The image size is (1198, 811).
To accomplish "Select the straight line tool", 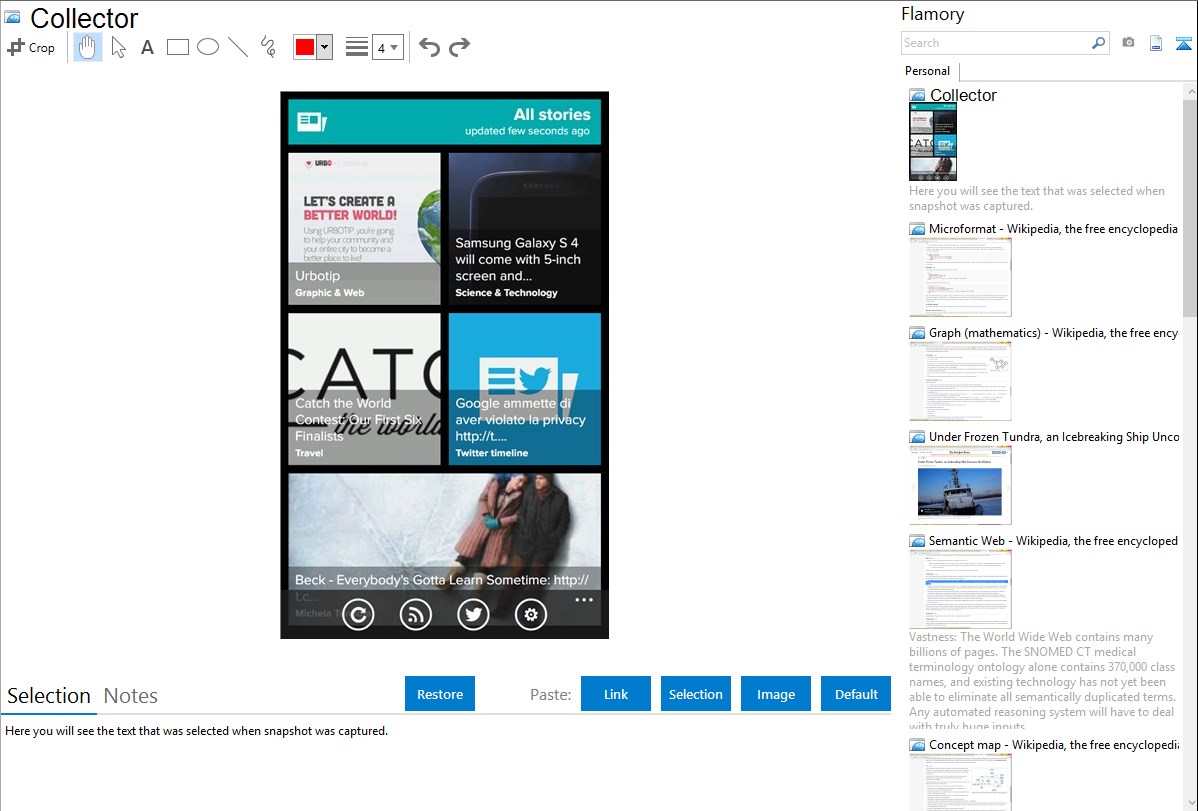I will [x=238, y=47].
